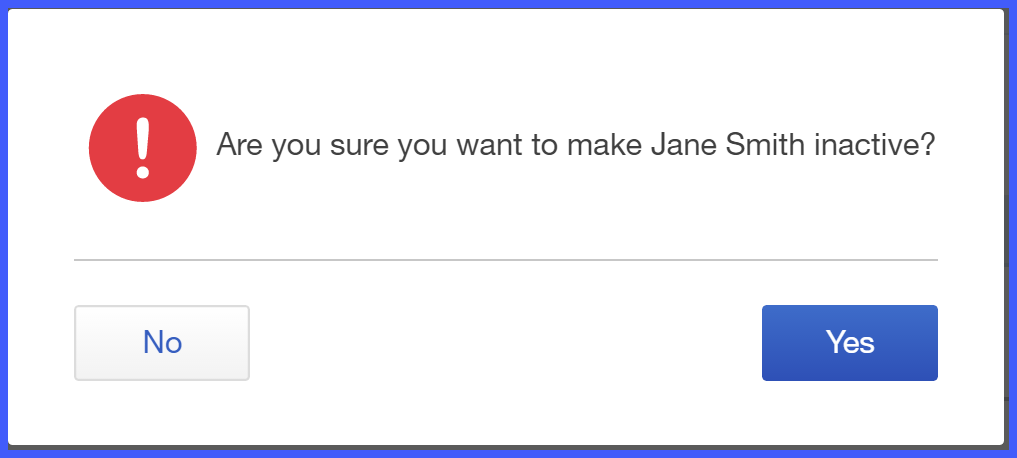Confirm making Jane Smith inactive with Yes
The width and height of the screenshot is (1017, 458).
point(850,343)
